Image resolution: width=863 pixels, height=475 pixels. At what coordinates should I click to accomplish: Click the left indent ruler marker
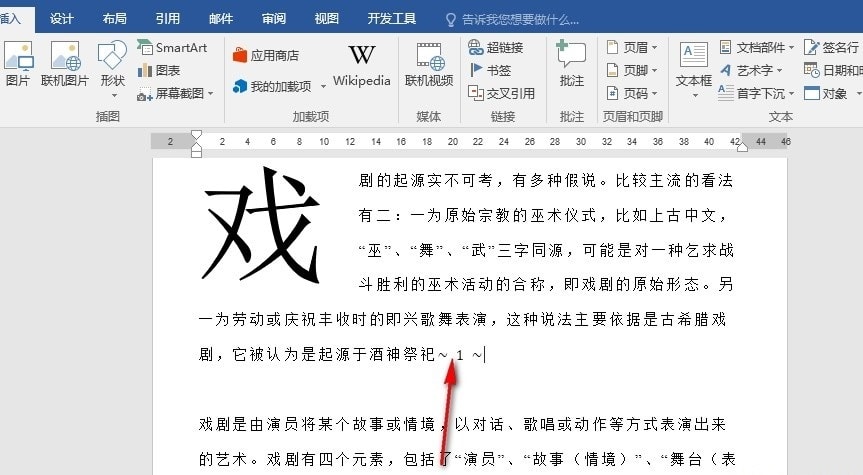[196, 153]
